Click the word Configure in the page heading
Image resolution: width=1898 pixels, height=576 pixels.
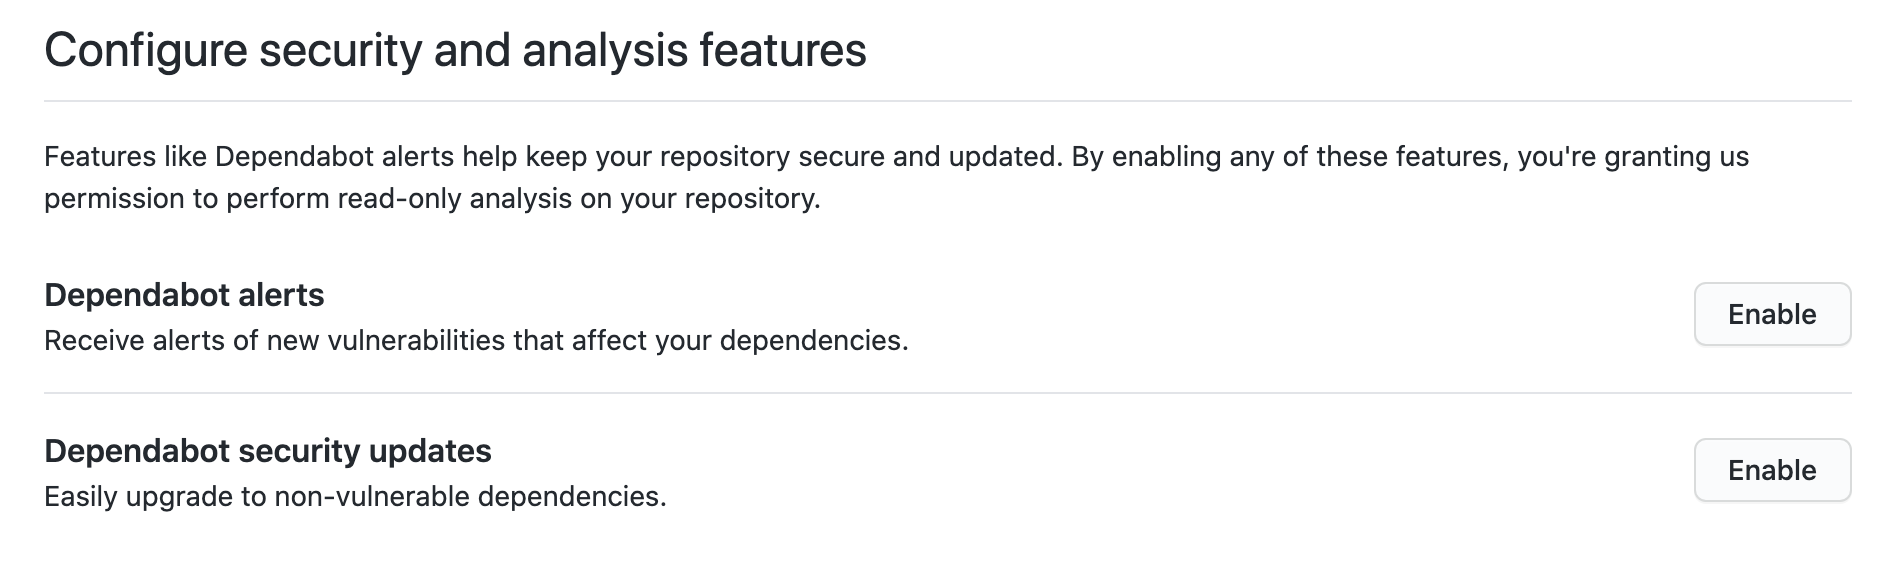[145, 50]
